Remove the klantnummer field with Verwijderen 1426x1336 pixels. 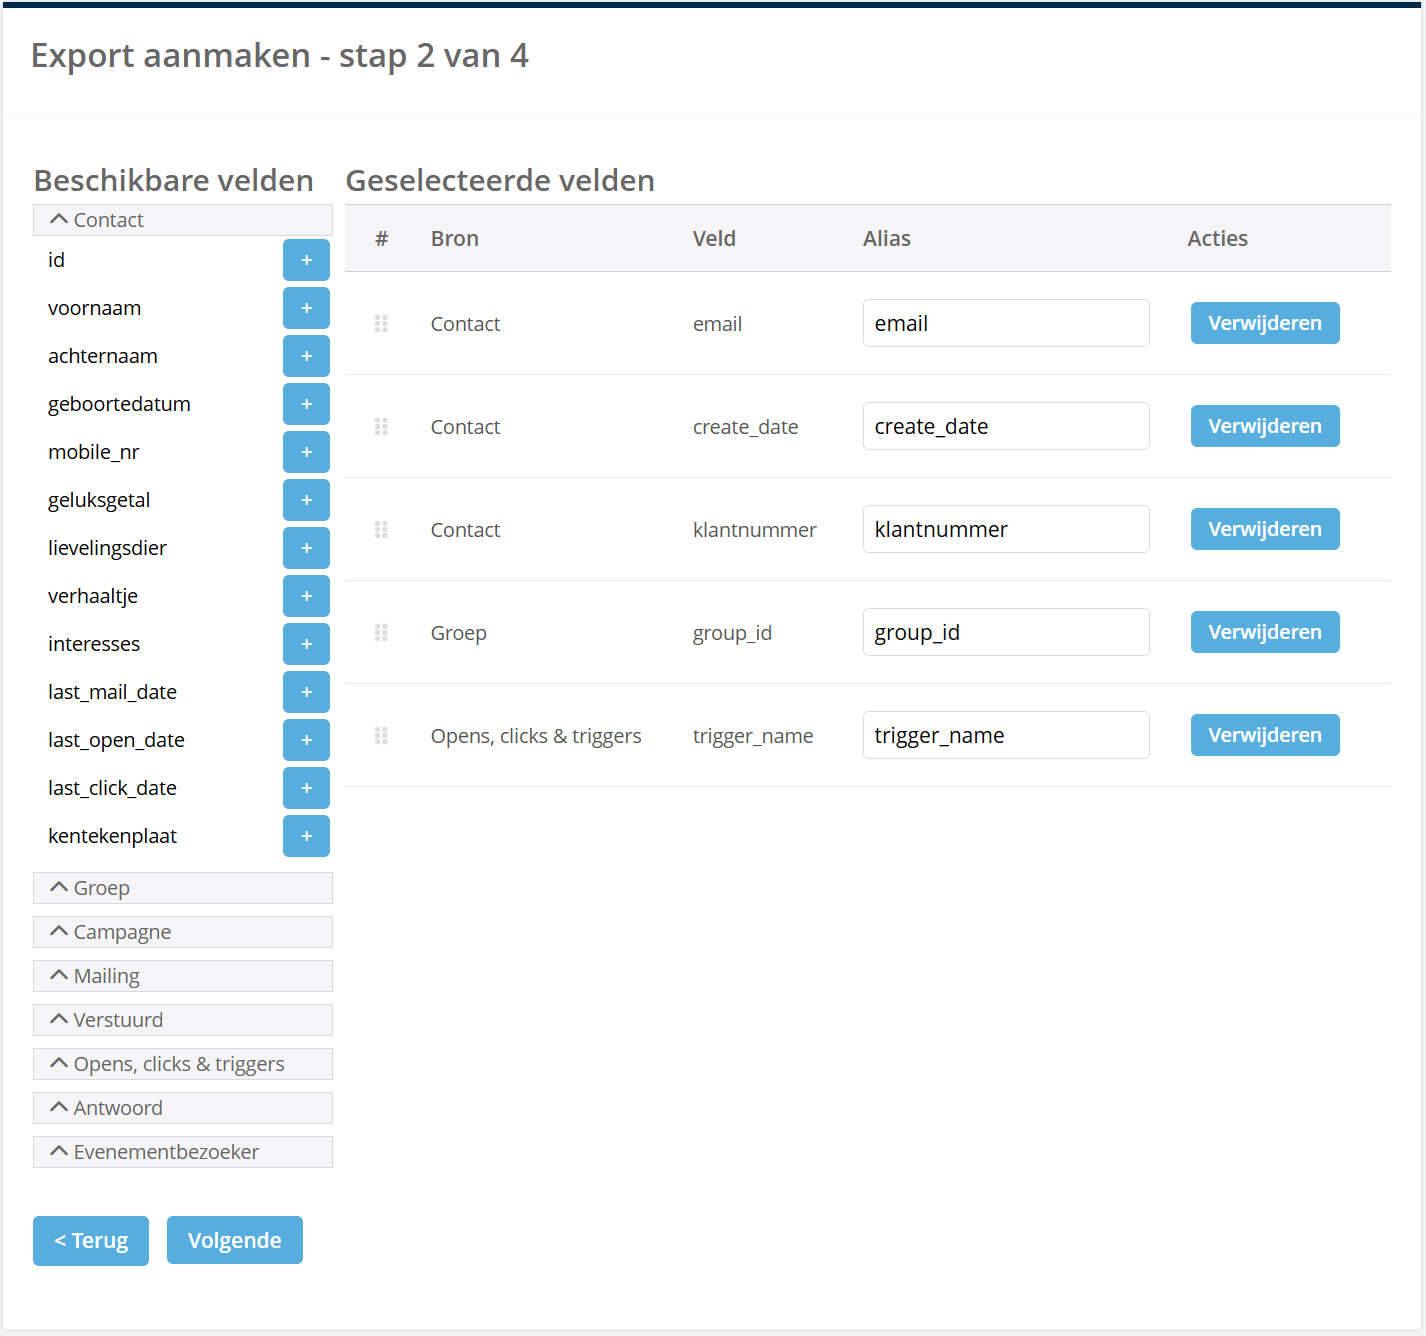pos(1264,529)
